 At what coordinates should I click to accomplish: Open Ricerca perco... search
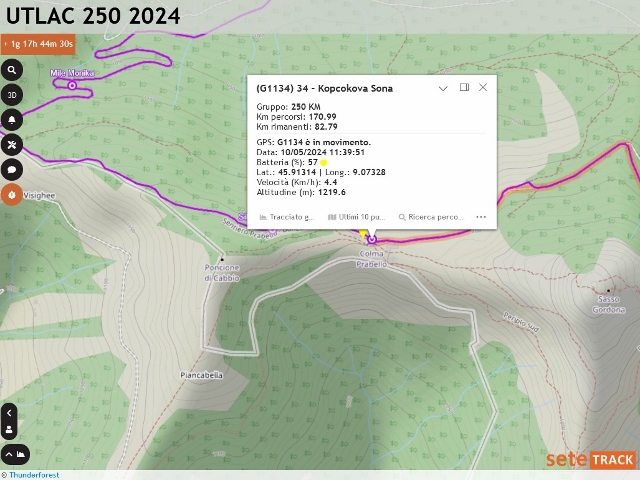(431, 217)
